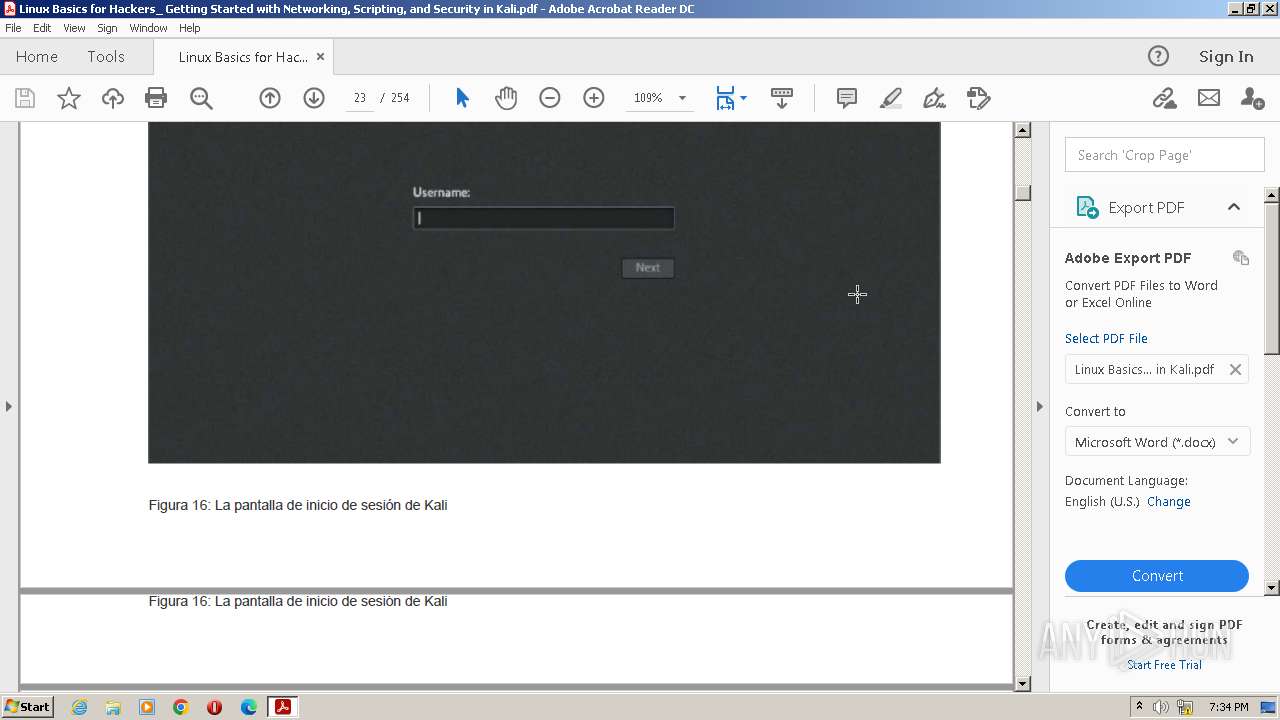This screenshot has width=1280, height=720.
Task: Open the View menu
Action: click(x=75, y=28)
